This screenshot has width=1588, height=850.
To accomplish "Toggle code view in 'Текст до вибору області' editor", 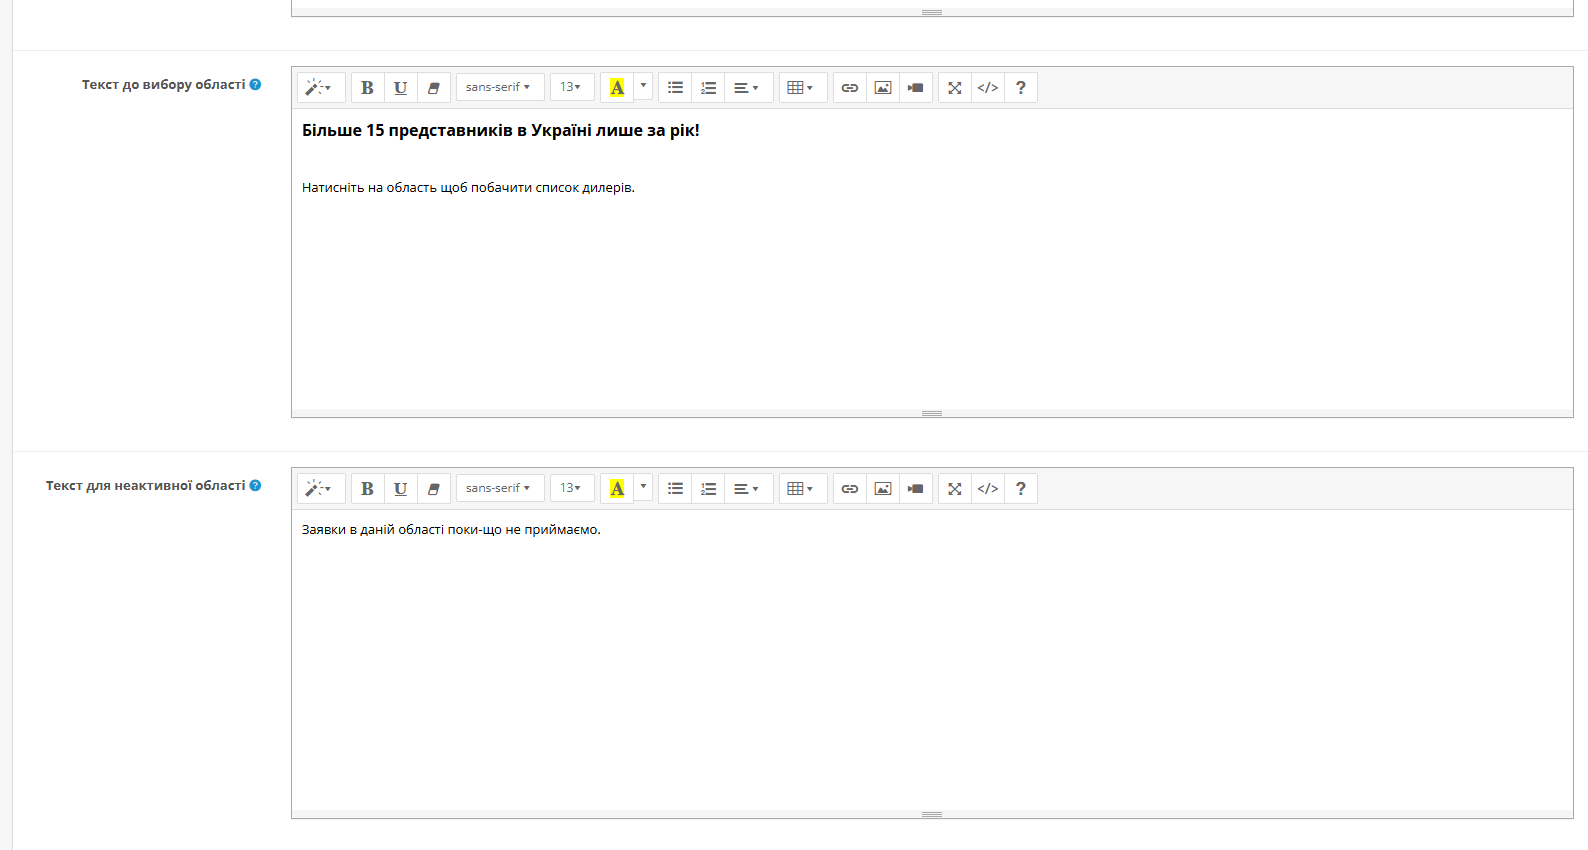I will tap(988, 88).
